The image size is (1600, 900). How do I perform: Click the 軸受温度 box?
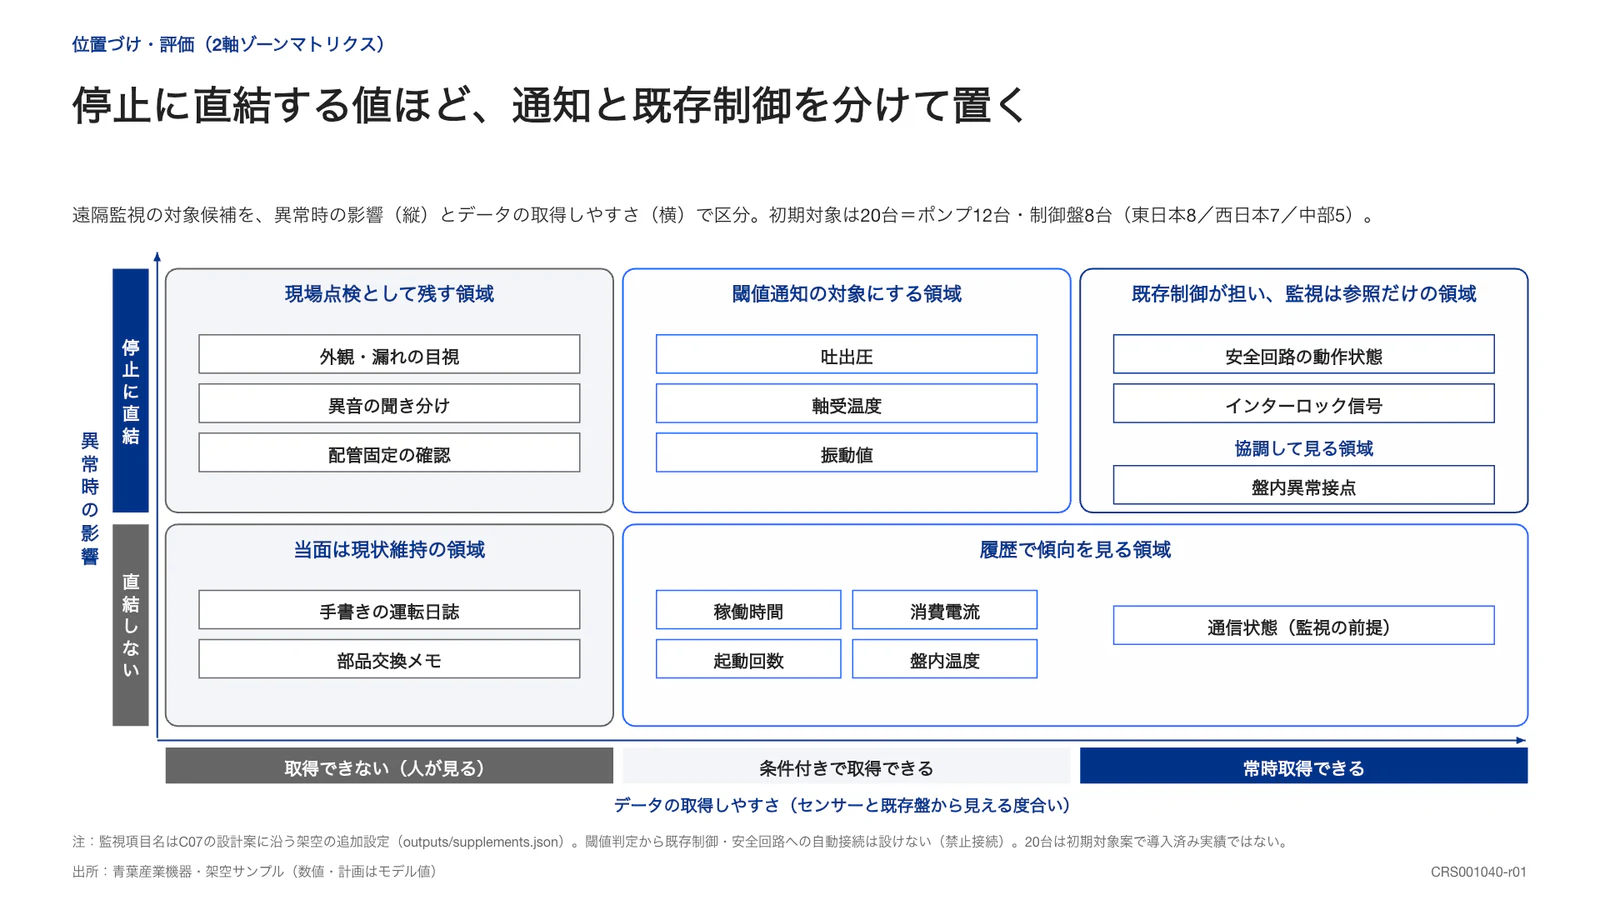pos(846,404)
